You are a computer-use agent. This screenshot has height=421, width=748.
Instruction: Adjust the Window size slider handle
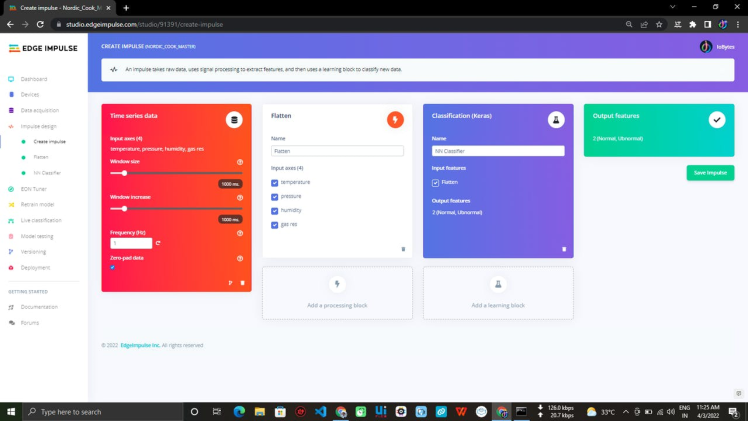(124, 173)
